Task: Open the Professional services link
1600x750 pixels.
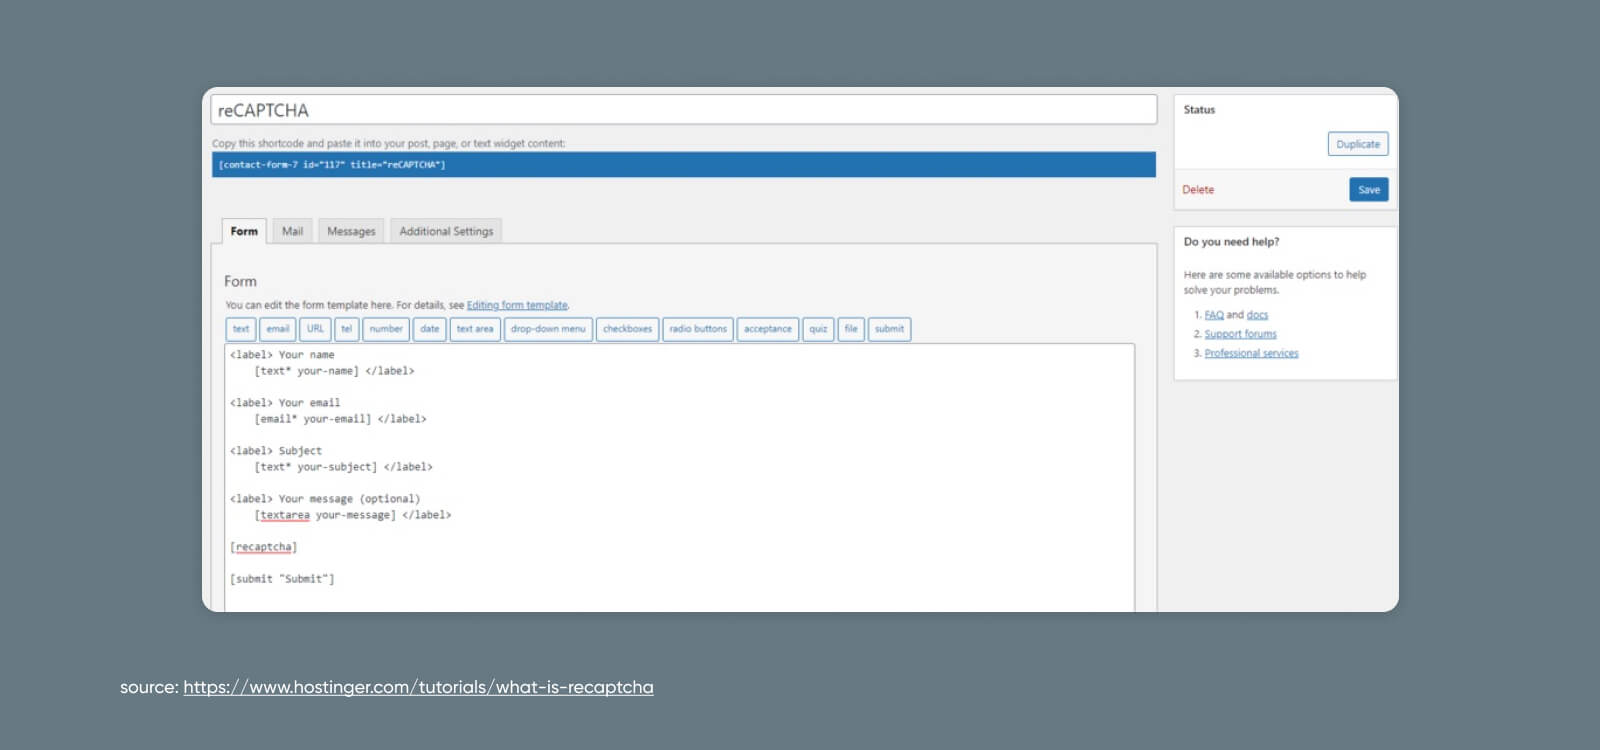Action: click(1251, 353)
